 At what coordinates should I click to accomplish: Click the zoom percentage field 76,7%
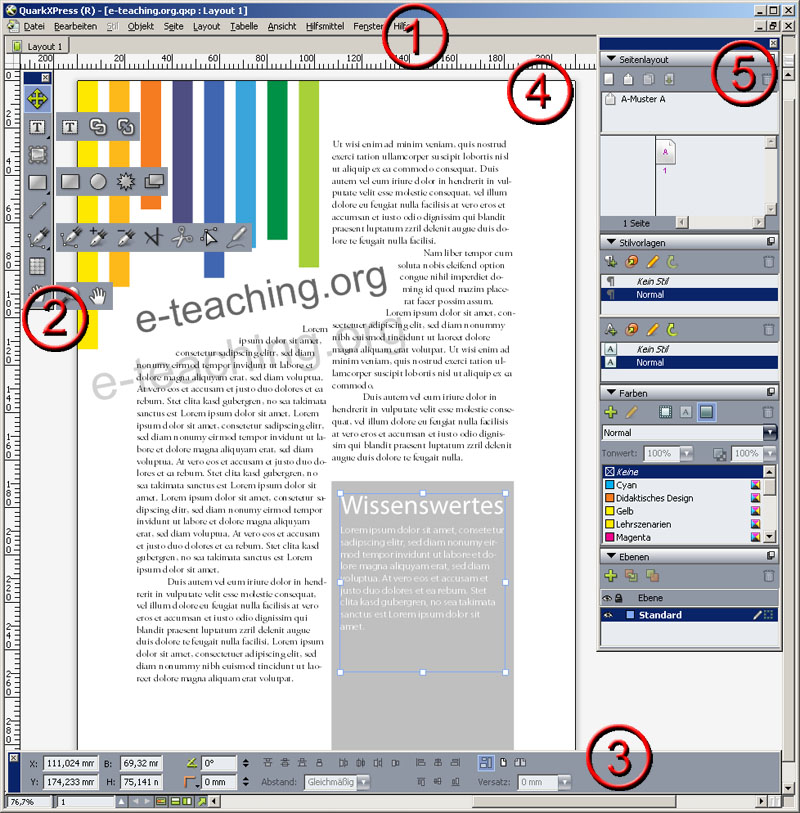29,802
